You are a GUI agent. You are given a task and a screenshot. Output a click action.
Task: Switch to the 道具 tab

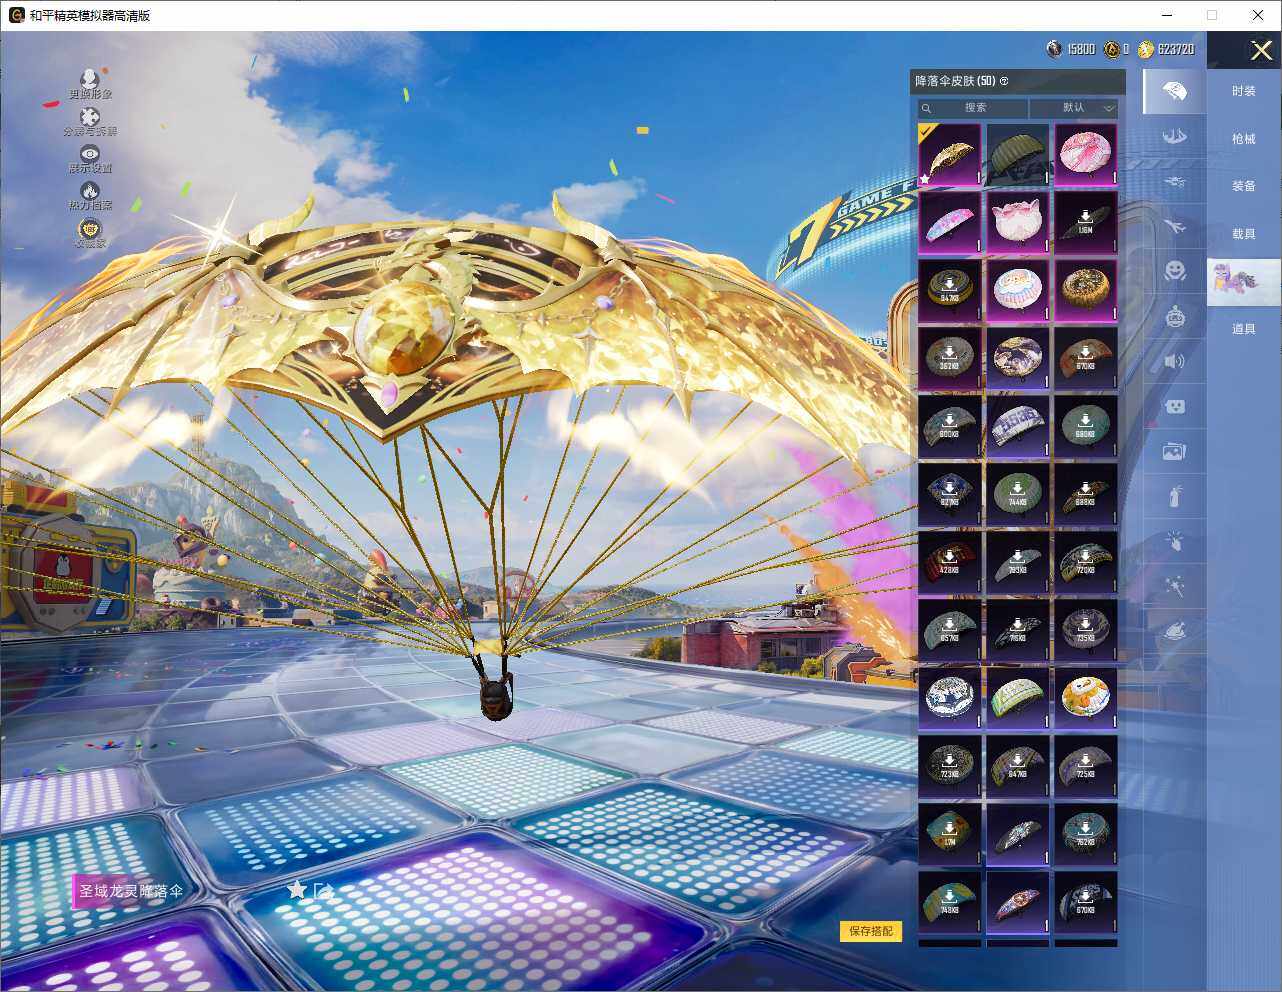1244,329
